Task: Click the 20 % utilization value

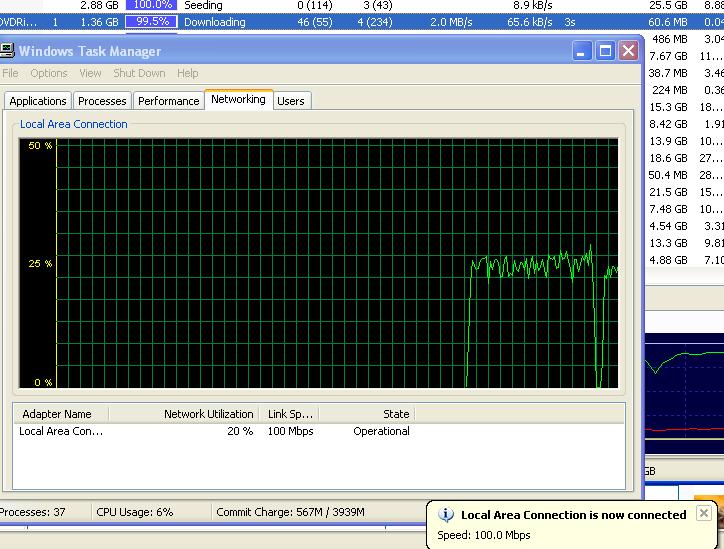Action: click(240, 431)
